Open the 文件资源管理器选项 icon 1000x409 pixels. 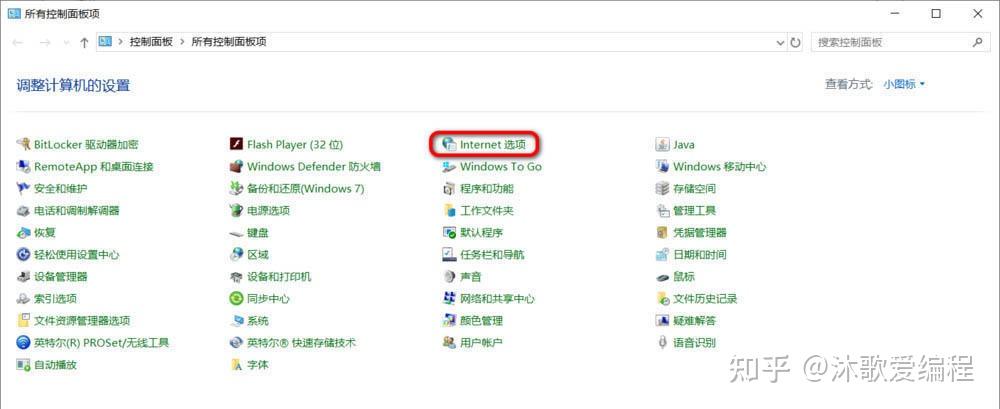point(24,320)
